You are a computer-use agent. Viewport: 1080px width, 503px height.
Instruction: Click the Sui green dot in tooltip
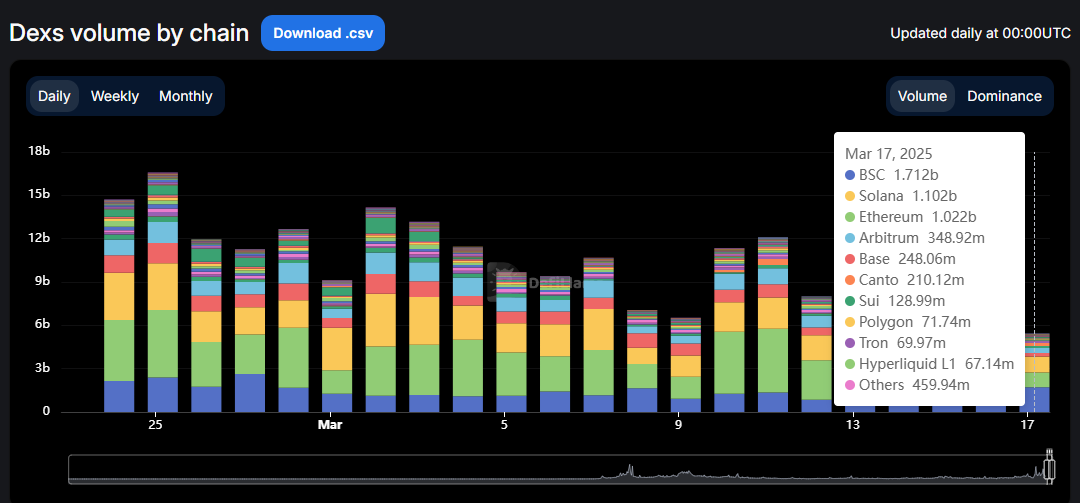[849, 301]
